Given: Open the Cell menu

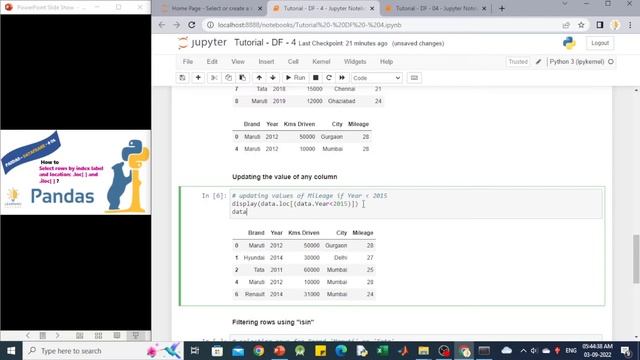Looking at the screenshot, I should click(293, 62).
